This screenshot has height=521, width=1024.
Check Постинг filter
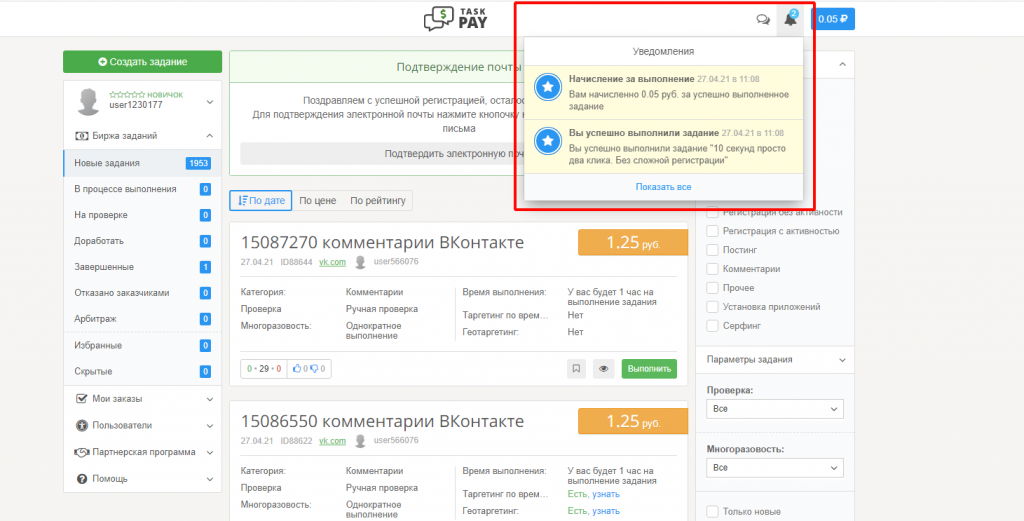(712, 250)
